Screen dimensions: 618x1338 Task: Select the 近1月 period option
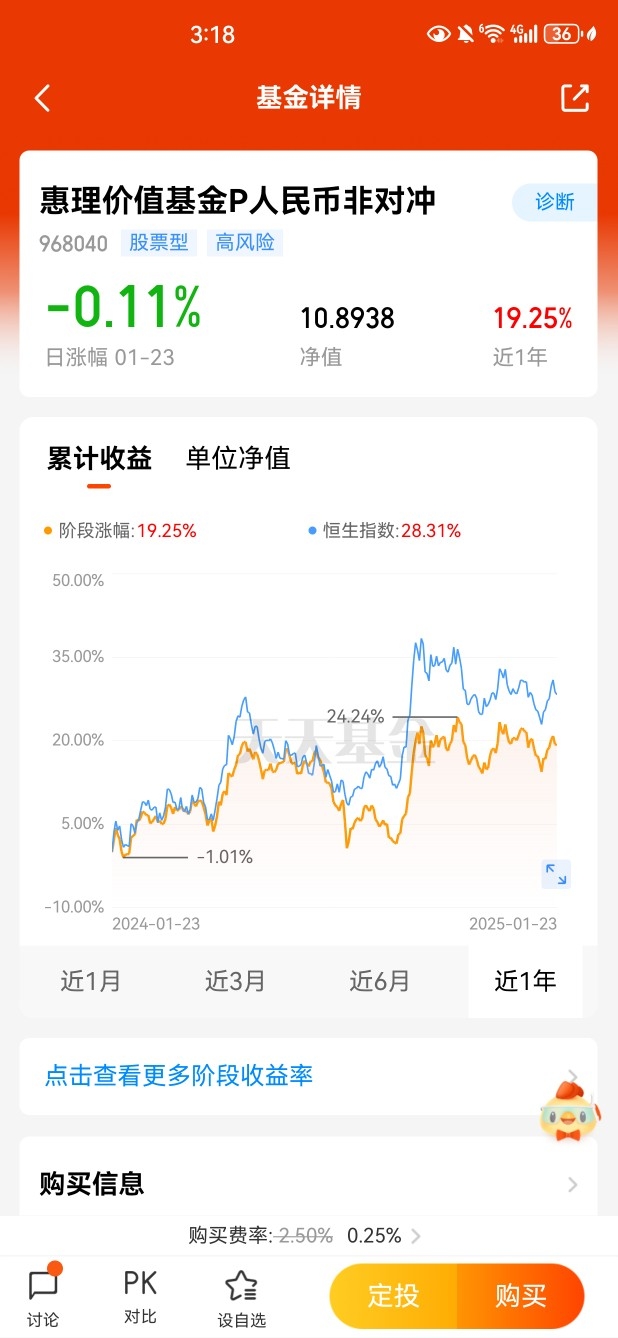(91, 981)
